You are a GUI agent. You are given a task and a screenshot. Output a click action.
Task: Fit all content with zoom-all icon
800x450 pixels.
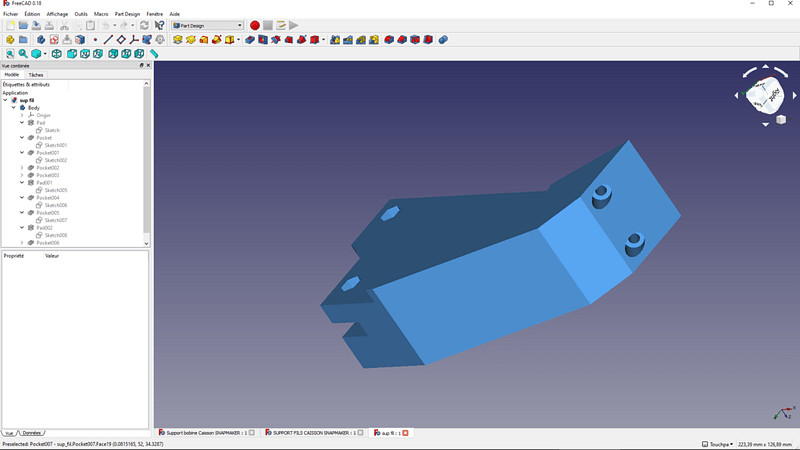tap(10, 54)
